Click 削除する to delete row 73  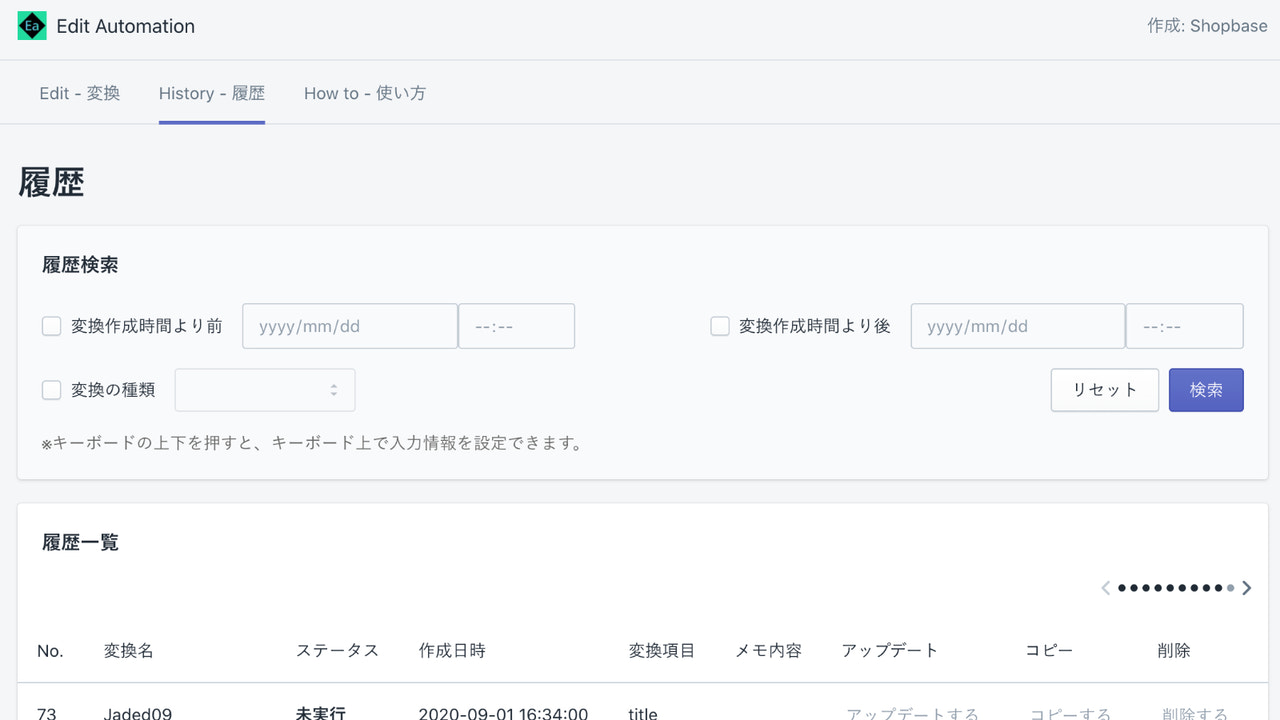[1194, 713]
